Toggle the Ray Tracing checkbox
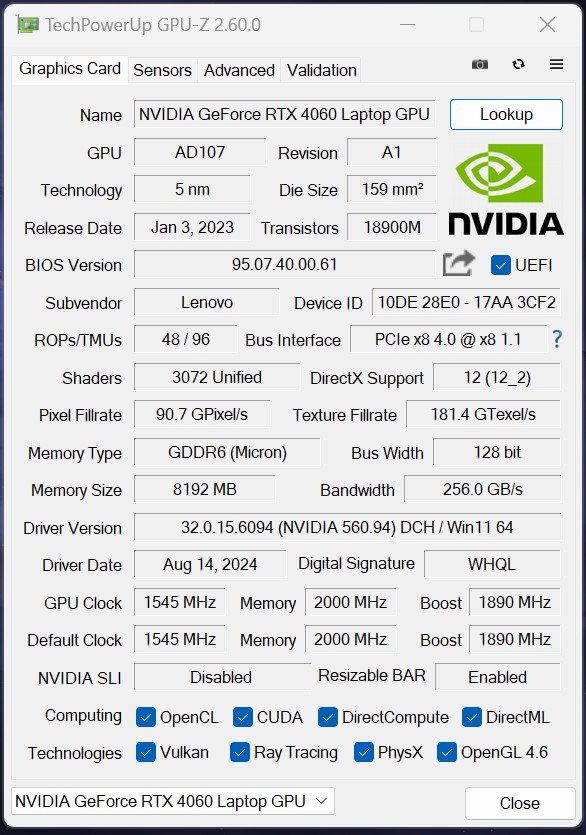 tap(240, 752)
